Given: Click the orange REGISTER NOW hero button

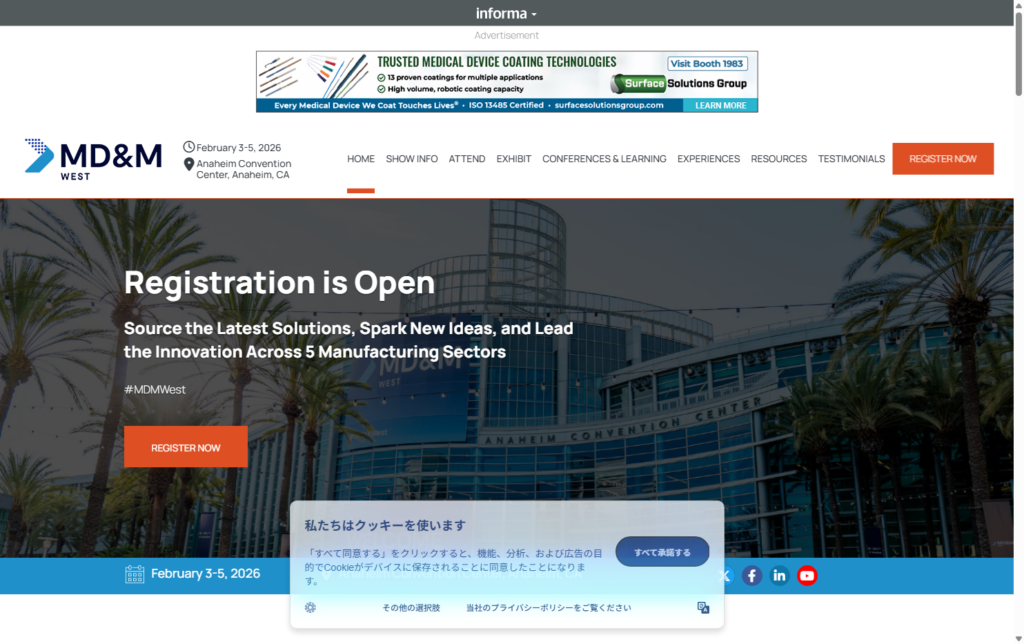Looking at the screenshot, I should [185, 447].
